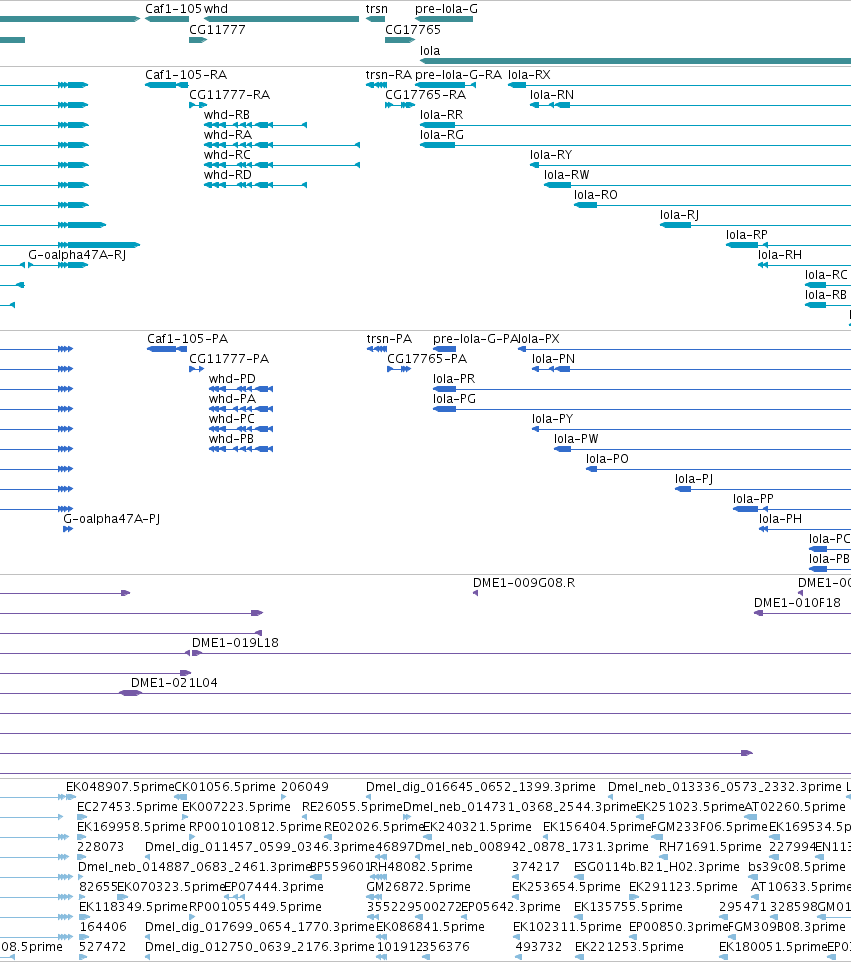Image resolution: width=851 pixels, height=962 pixels.
Task: Click the CG17765 gene label
Action: (x=413, y=29)
